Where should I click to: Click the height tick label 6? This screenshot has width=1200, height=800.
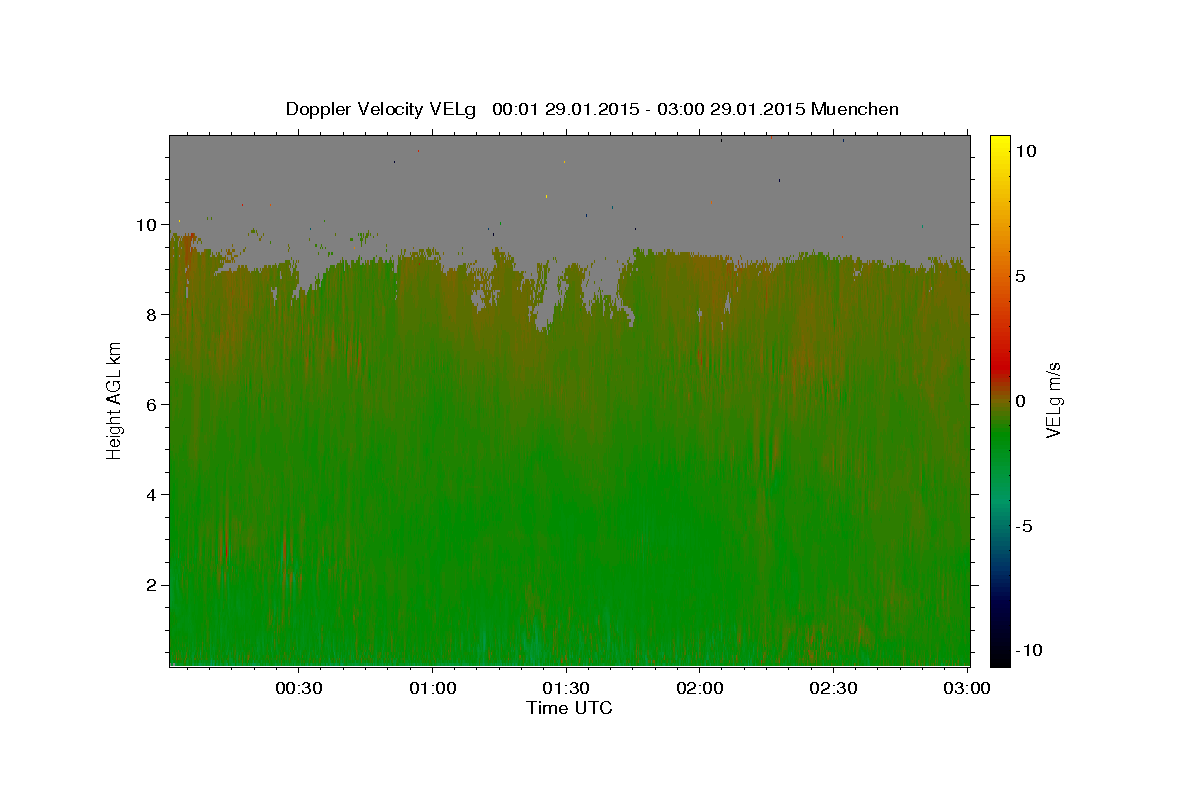click(x=151, y=405)
